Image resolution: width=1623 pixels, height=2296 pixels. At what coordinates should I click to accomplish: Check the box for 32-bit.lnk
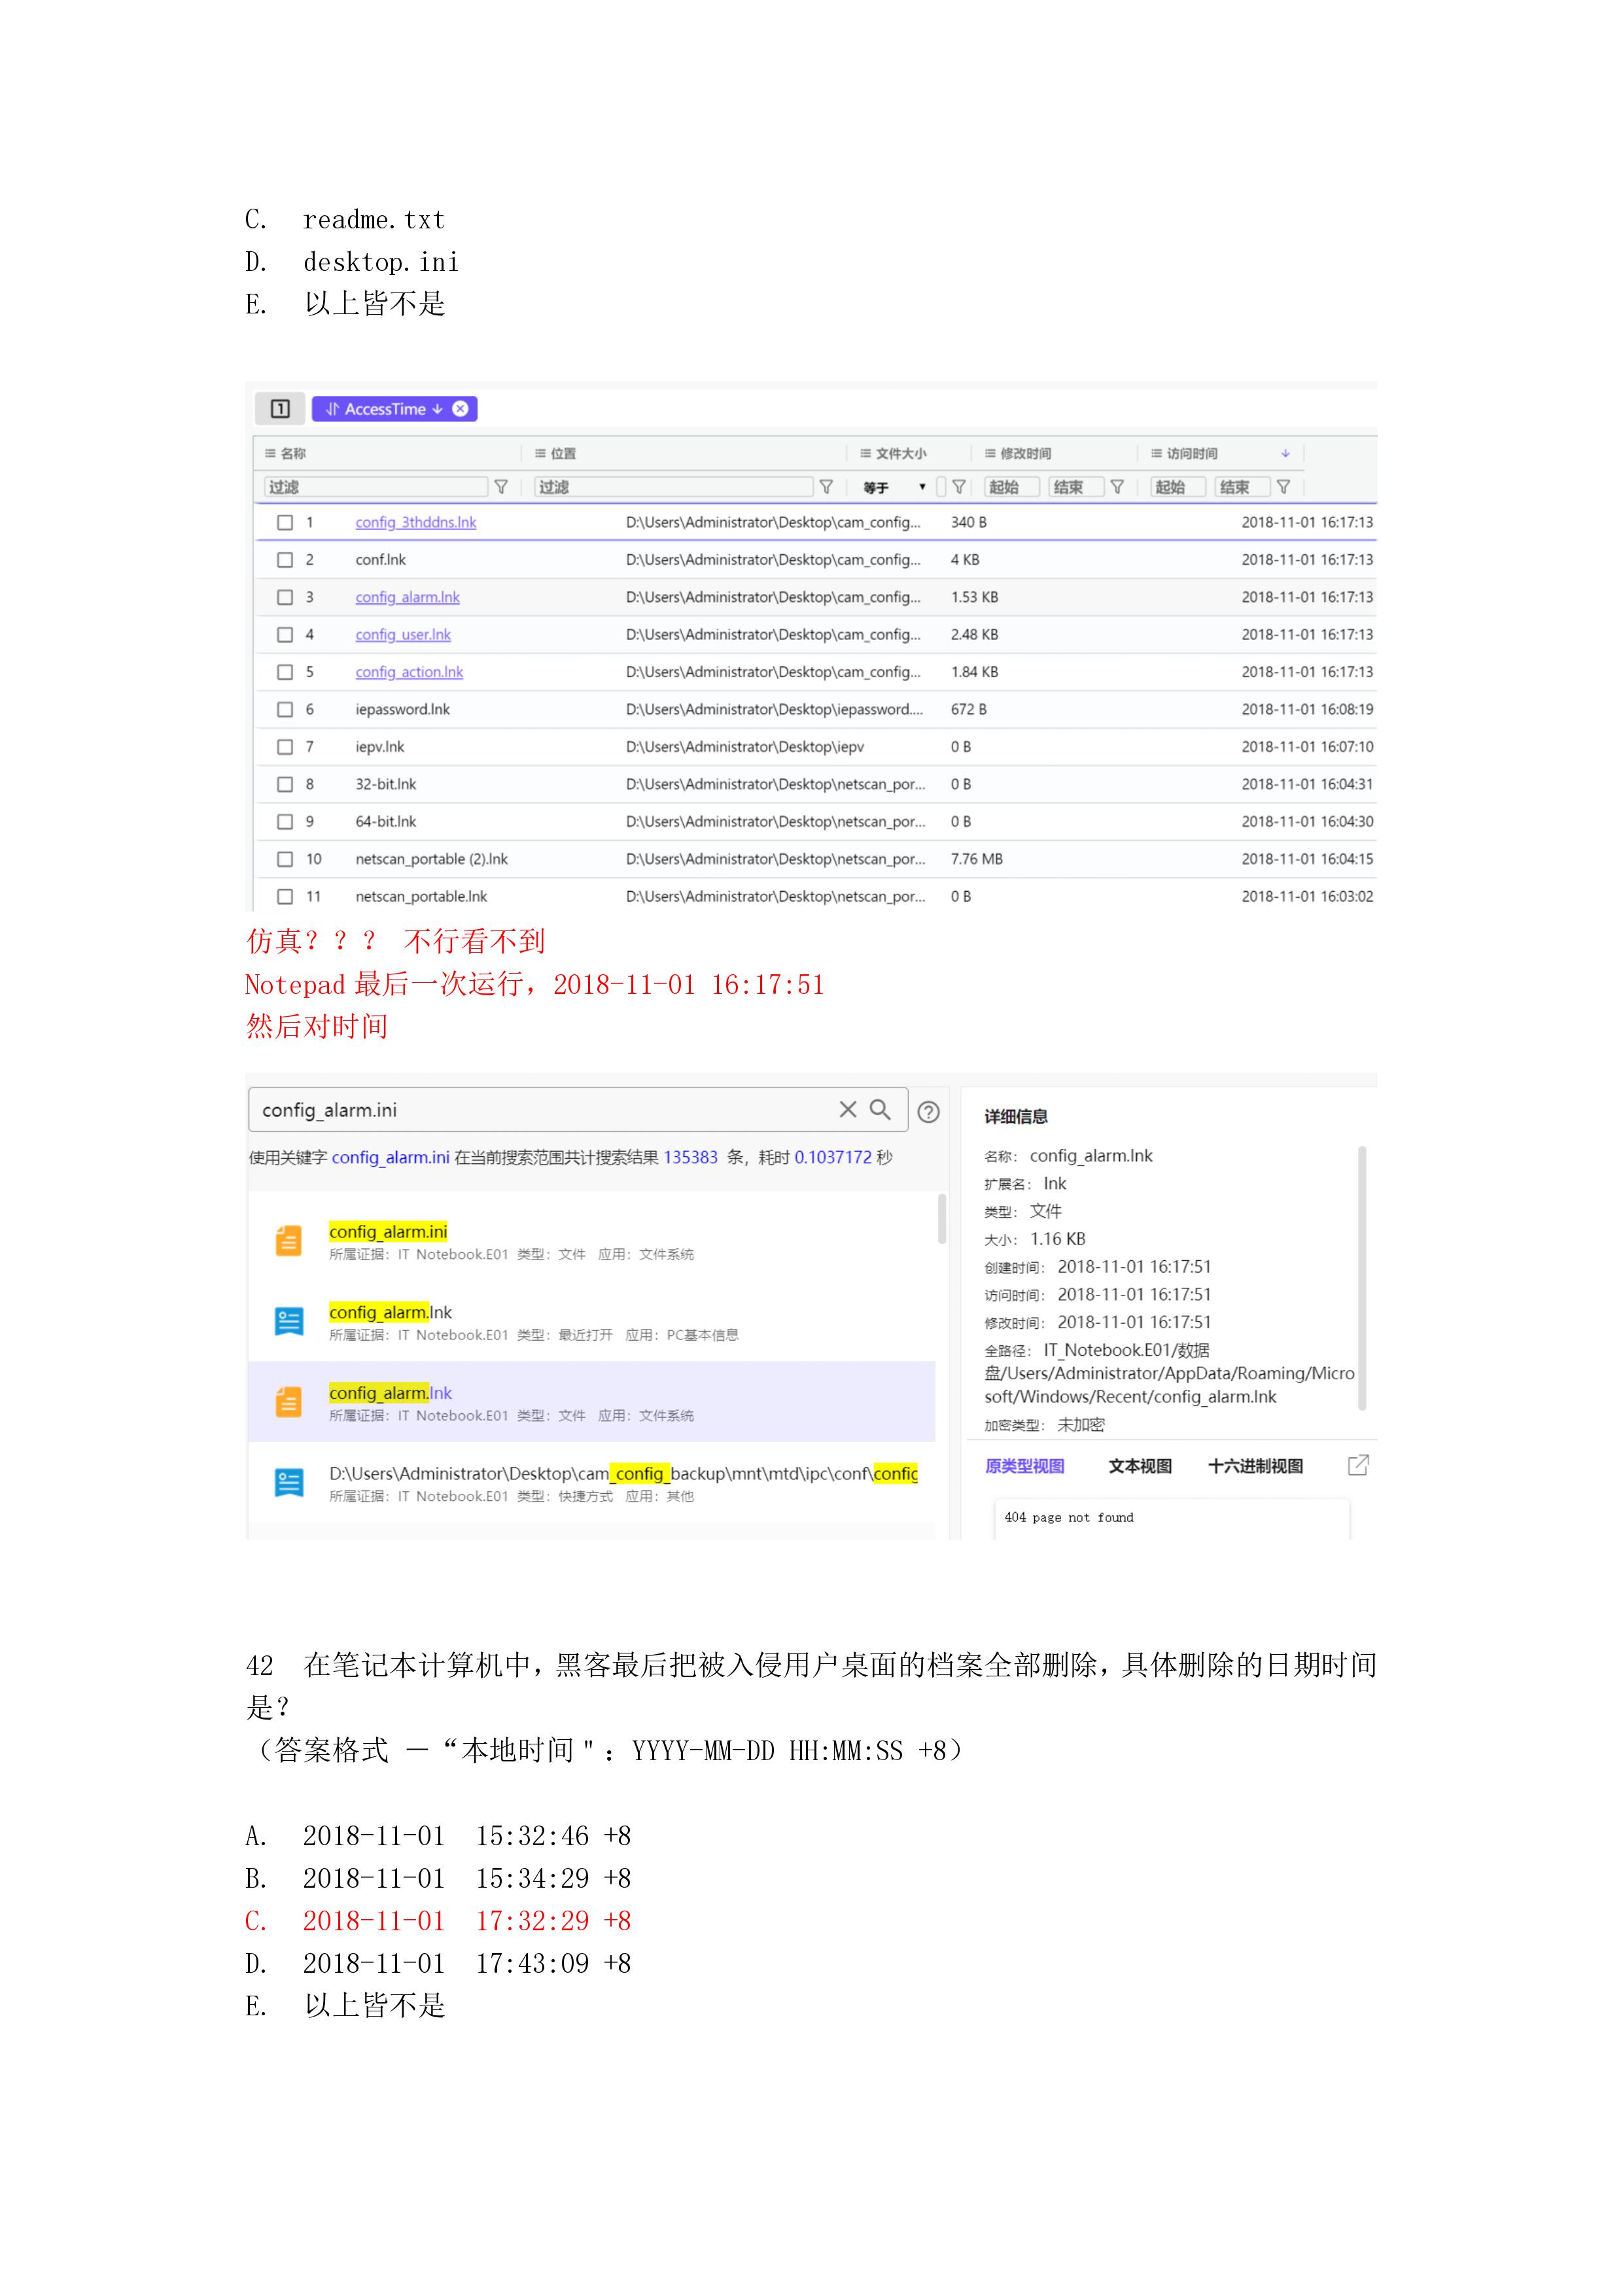pyautogui.click(x=285, y=784)
